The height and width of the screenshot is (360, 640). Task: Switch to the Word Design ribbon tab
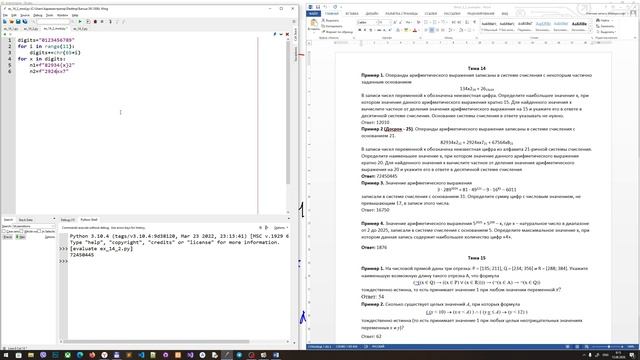(x=371, y=13)
